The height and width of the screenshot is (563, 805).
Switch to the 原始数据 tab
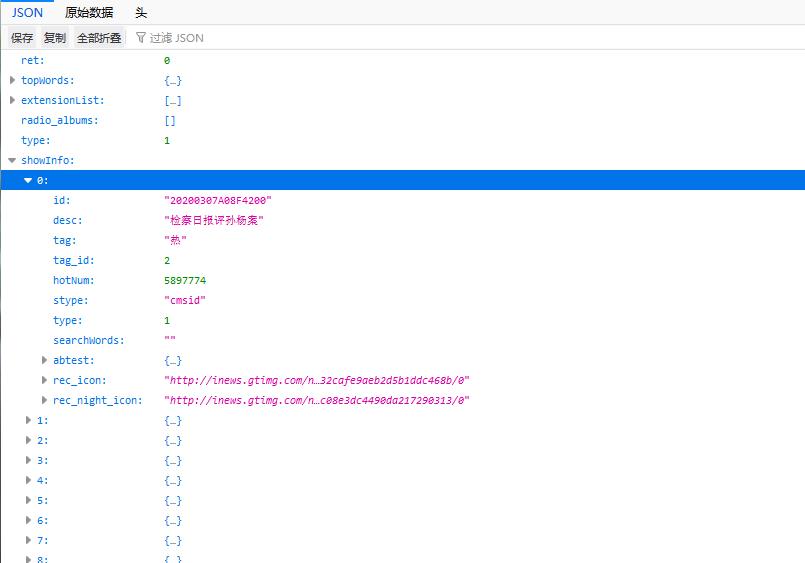pyautogui.click(x=89, y=13)
